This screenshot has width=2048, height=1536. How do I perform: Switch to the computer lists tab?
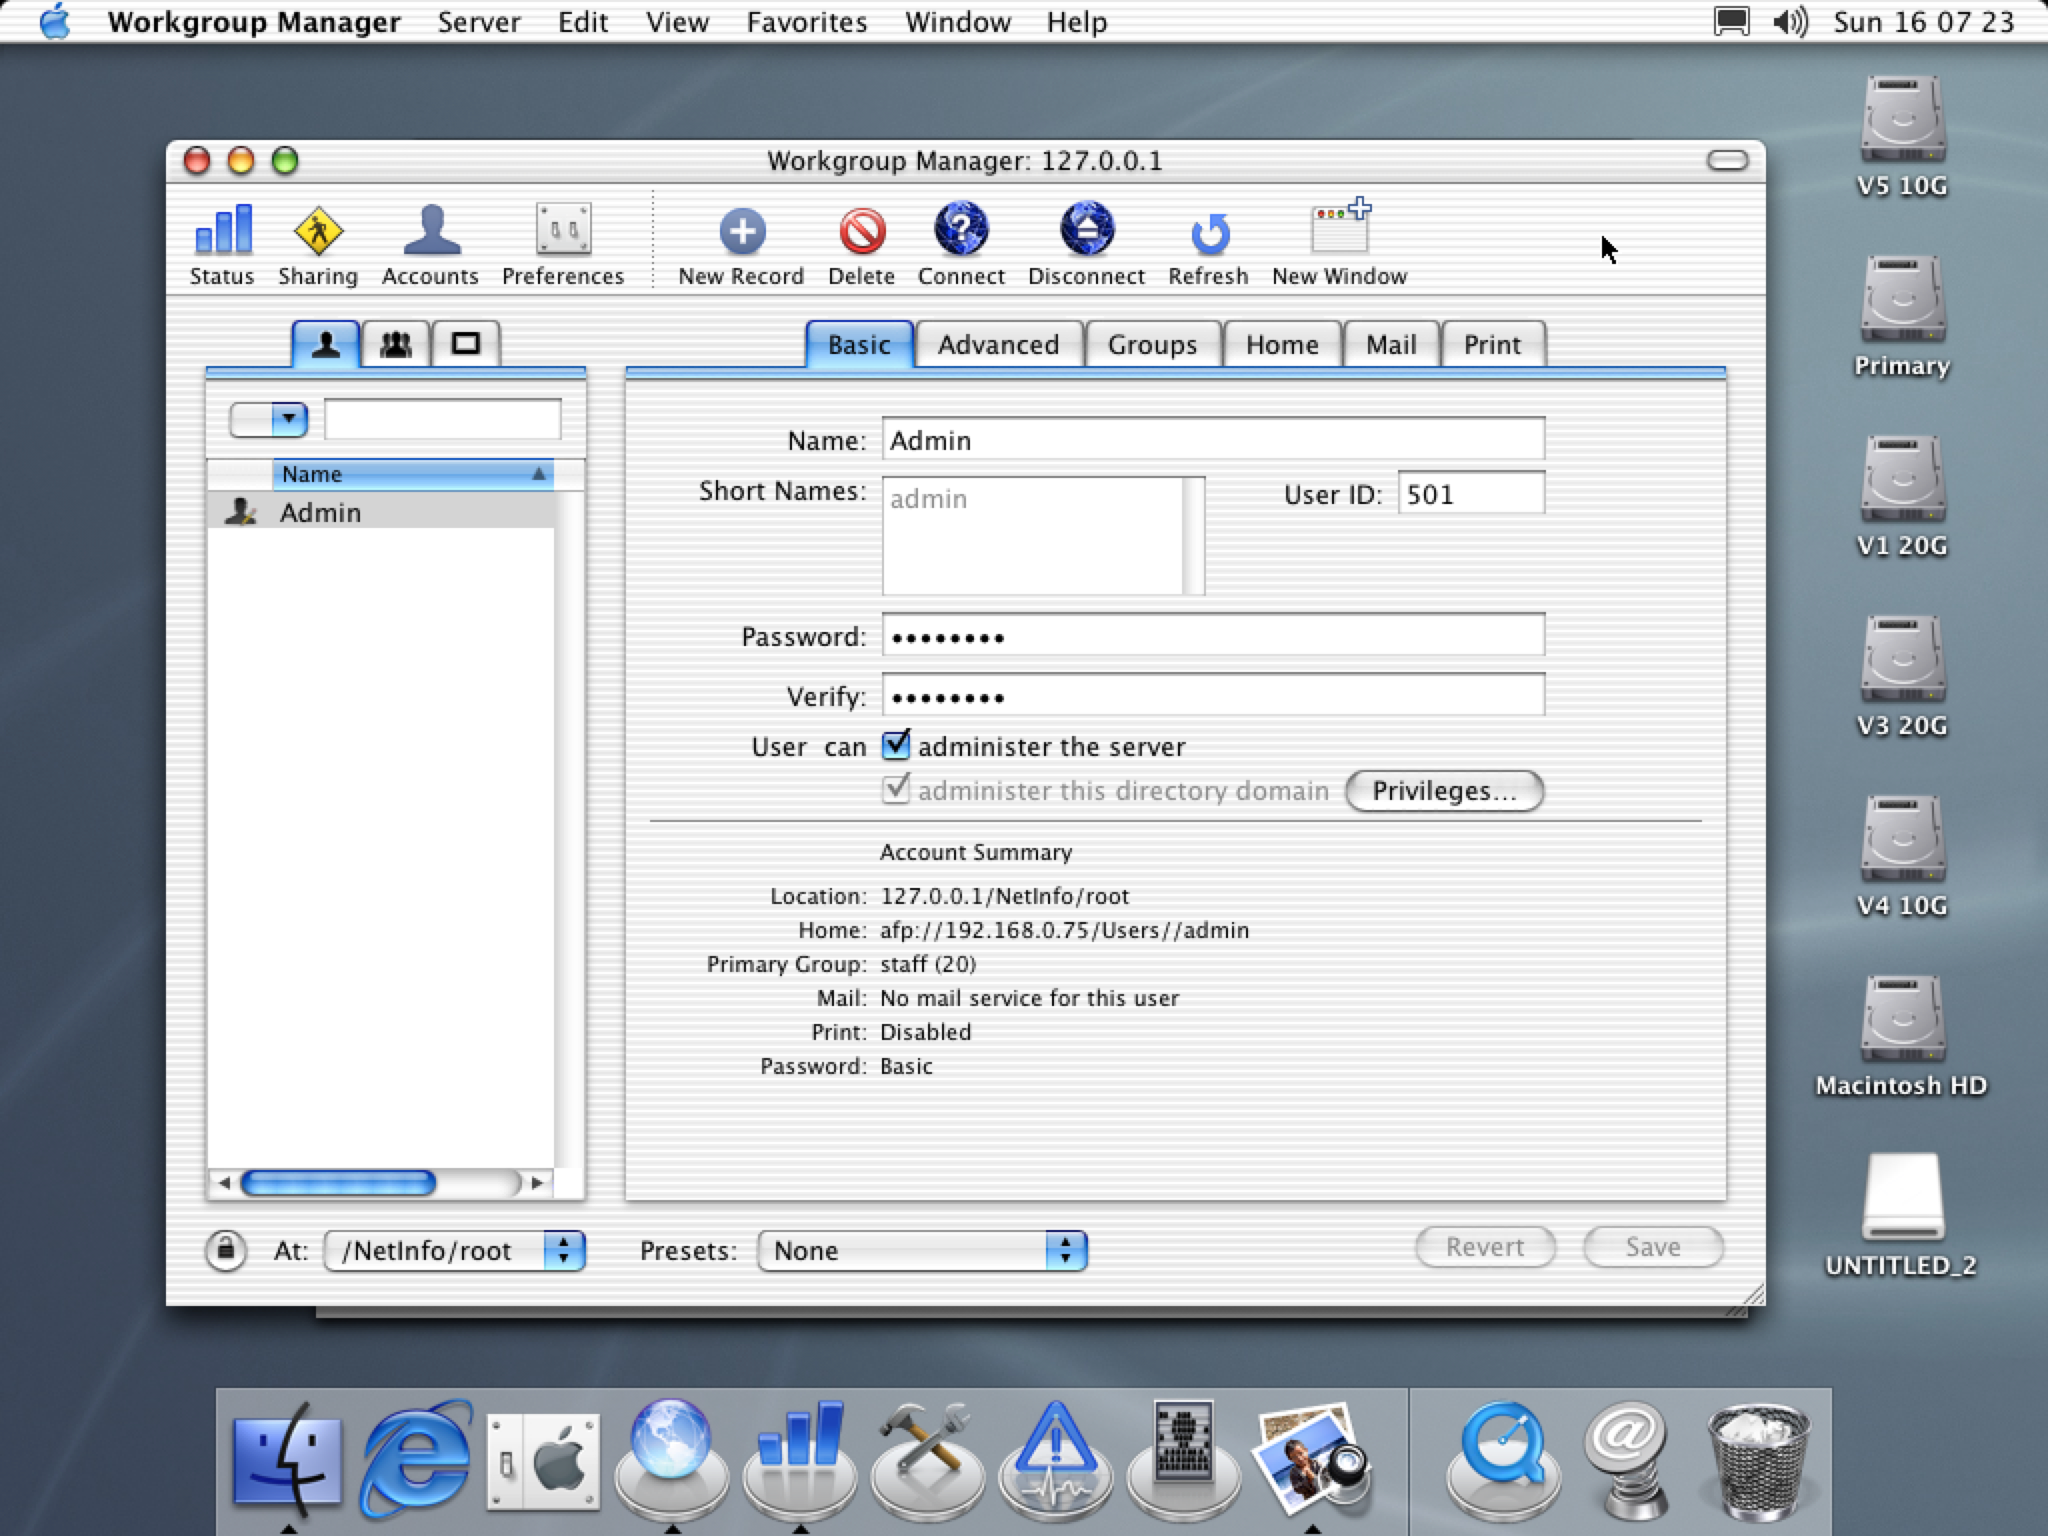[466, 344]
